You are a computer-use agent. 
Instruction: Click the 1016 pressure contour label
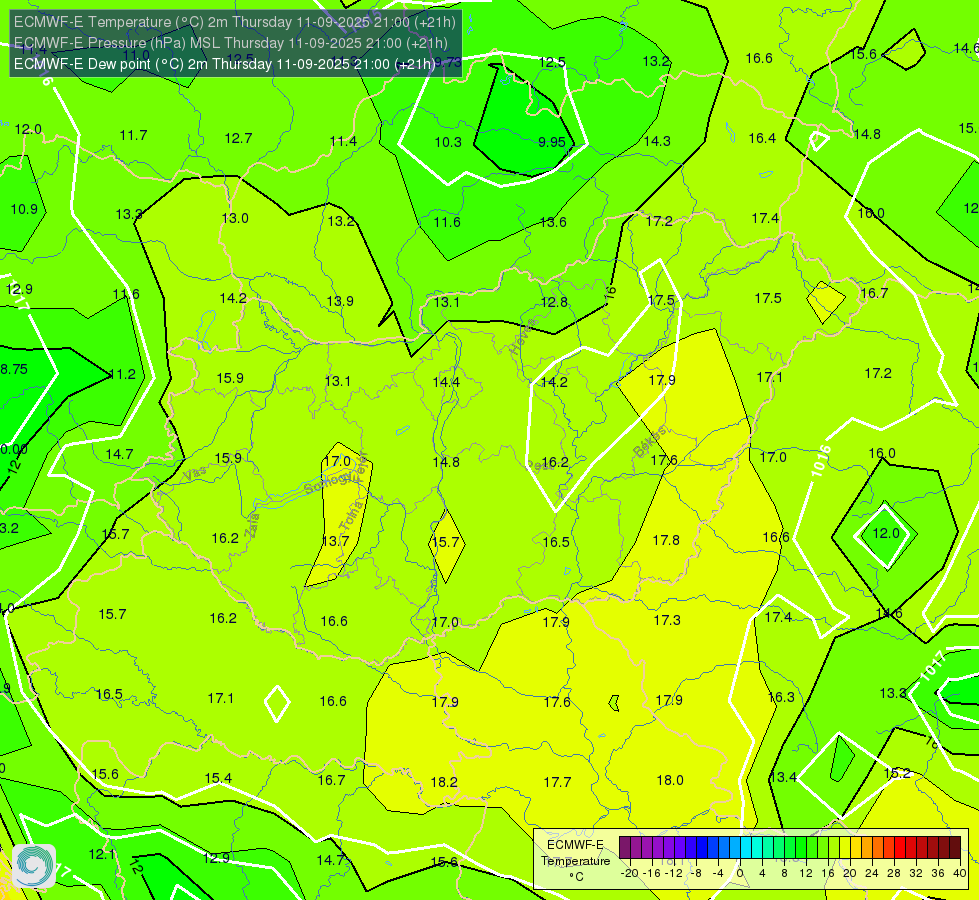pos(822,461)
